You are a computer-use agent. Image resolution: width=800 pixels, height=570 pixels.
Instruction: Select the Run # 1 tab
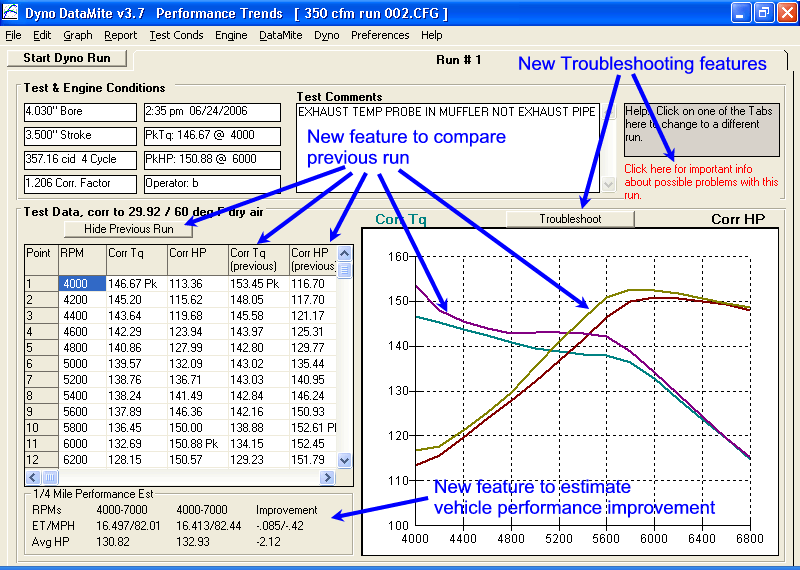458,60
